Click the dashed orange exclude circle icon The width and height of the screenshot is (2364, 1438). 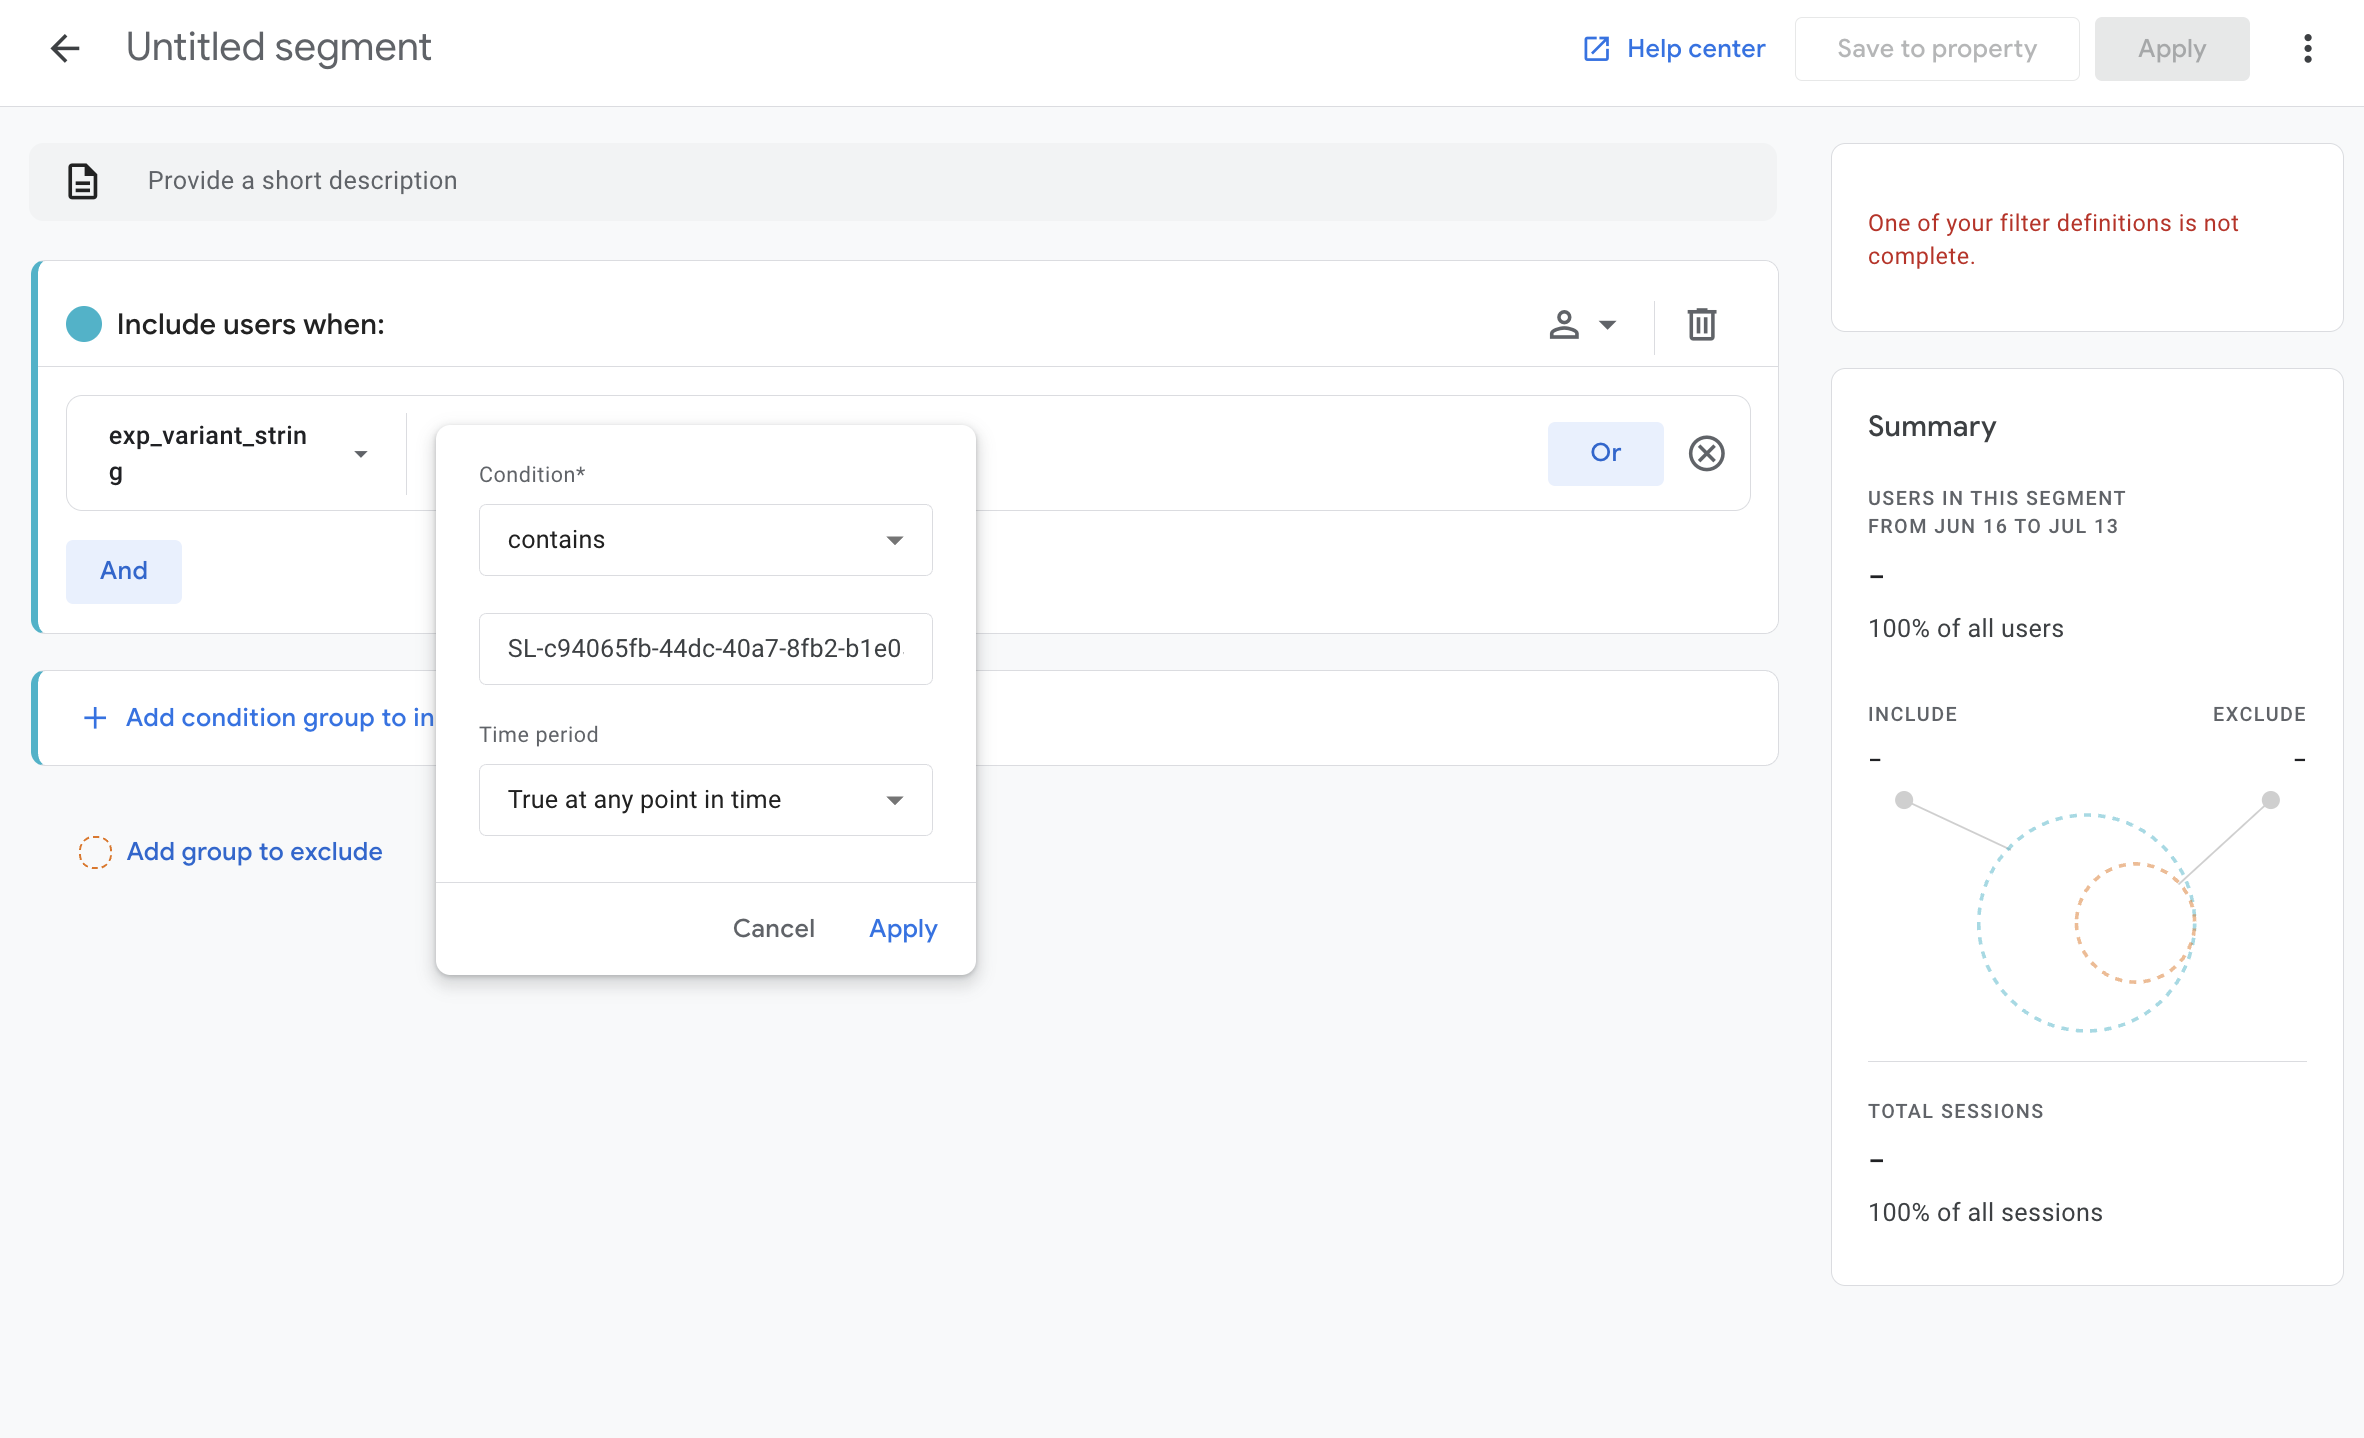tap(95, 852)
